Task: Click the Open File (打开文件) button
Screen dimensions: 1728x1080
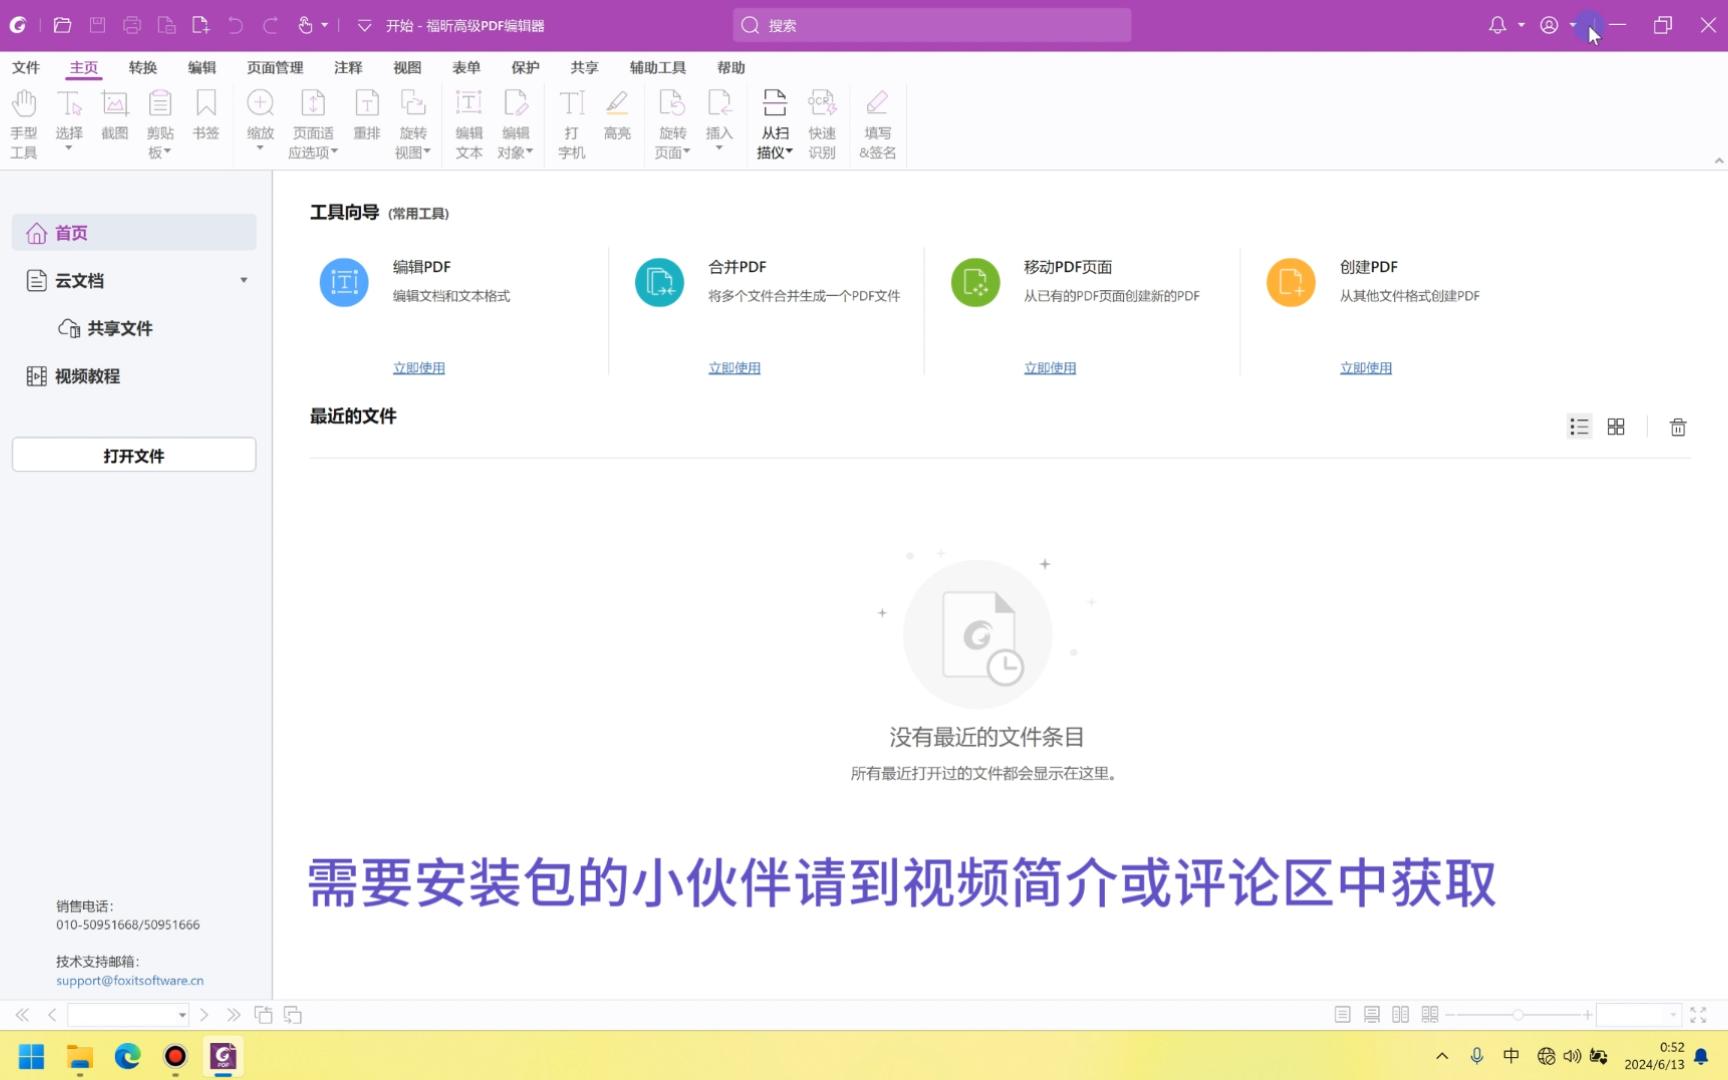Action: click(x=134, y=455)
